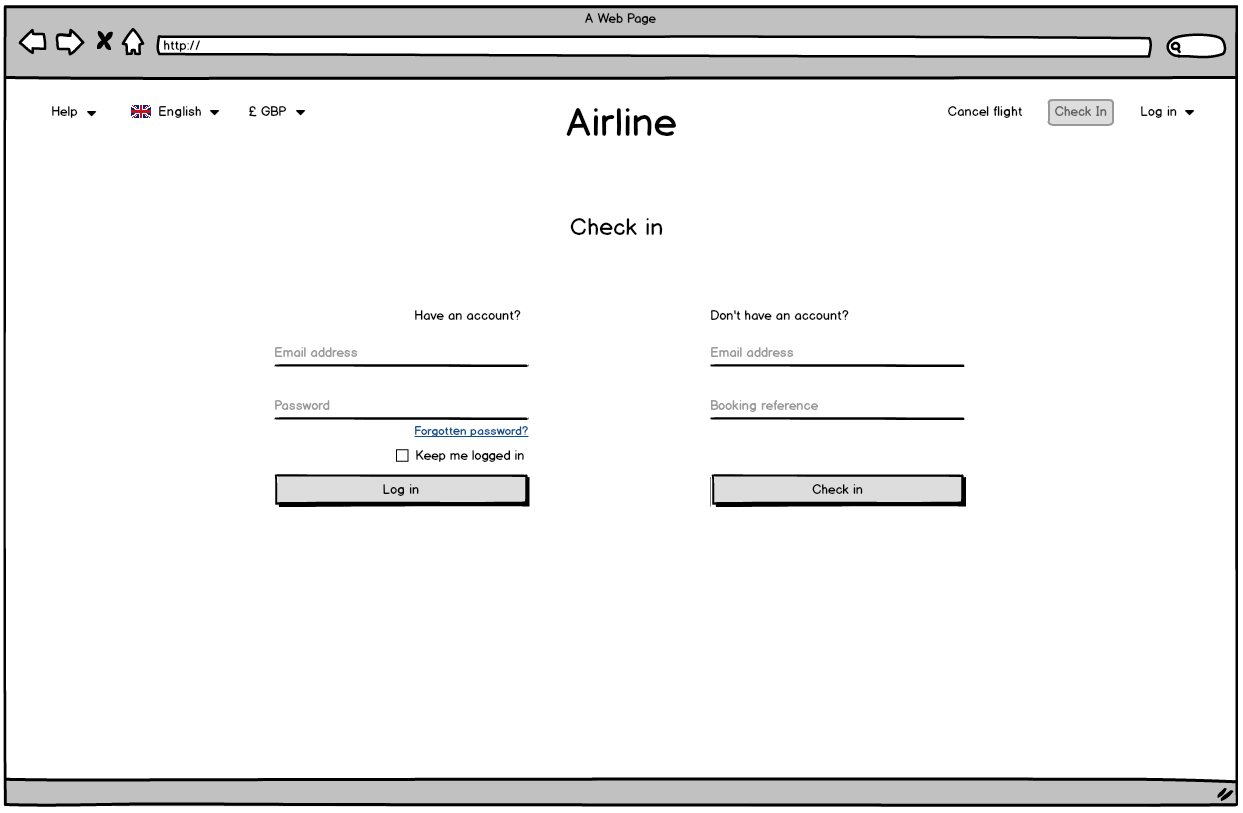Click the "Check in" page heading
The width and height of the screenshot is (1243, 813).
pyautogui.click(x=616, y=228)
